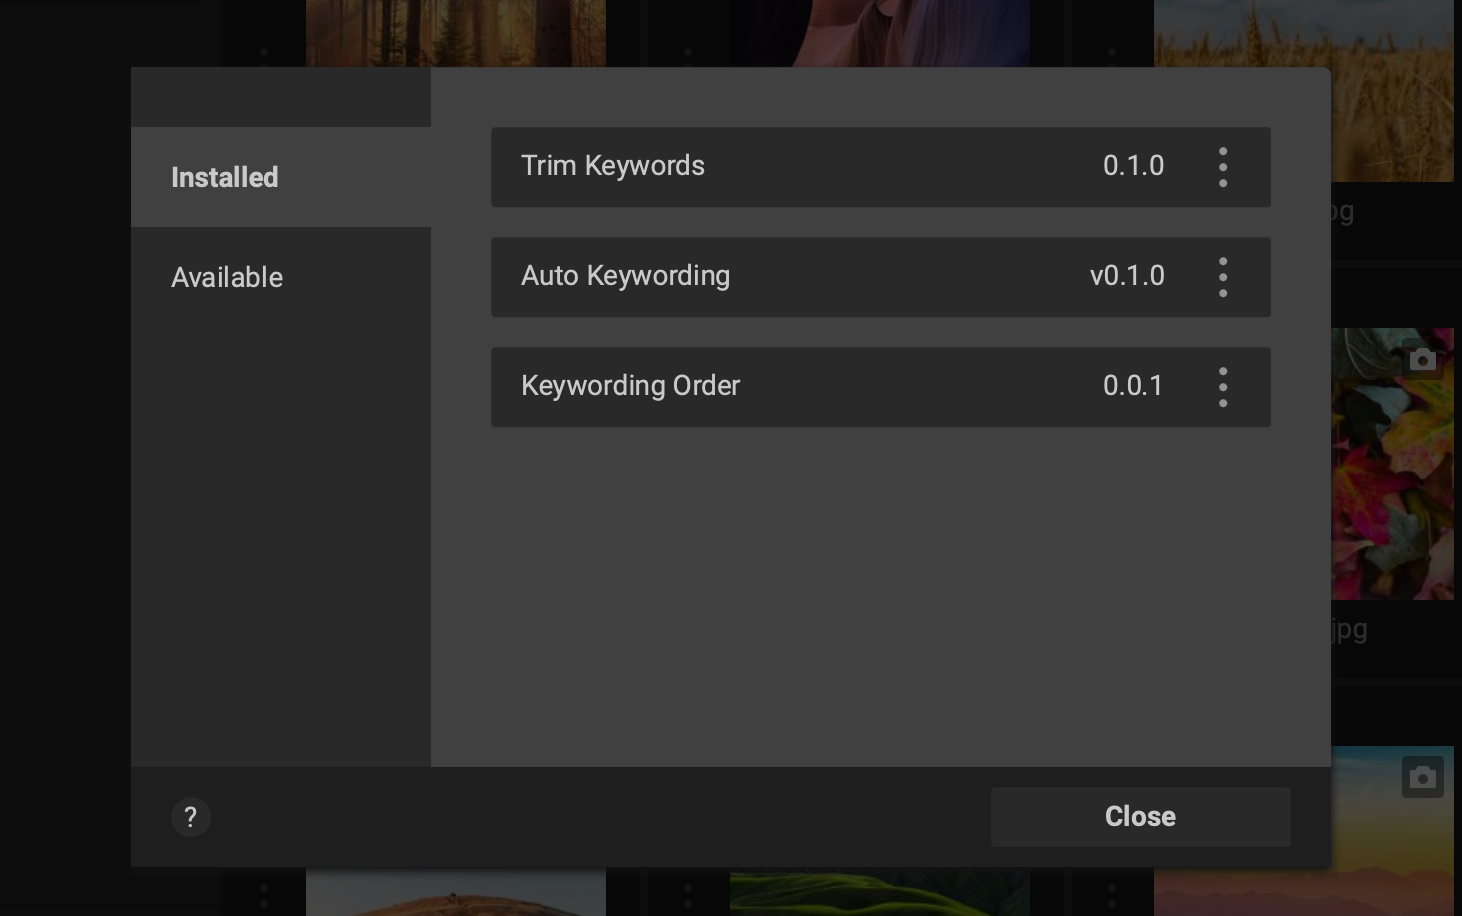Open the Keywording Order plugin options menu
This screenshot has width=1462, height=916.
(x=1223, y=387)
